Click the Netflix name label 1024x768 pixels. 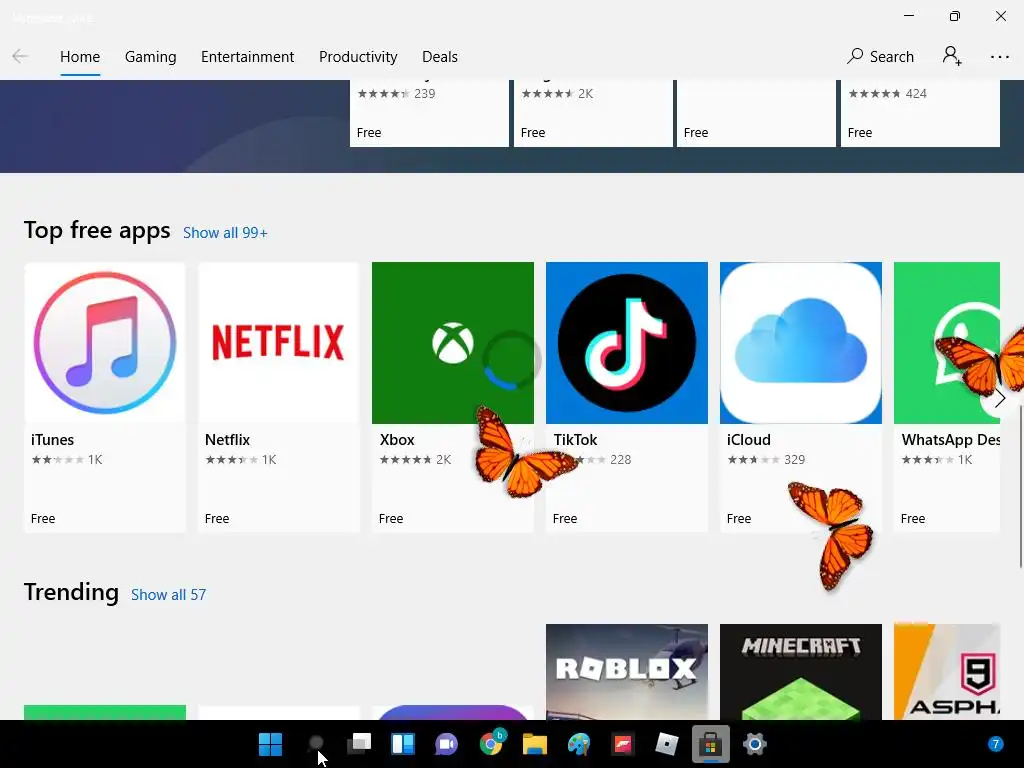point(227,440)
